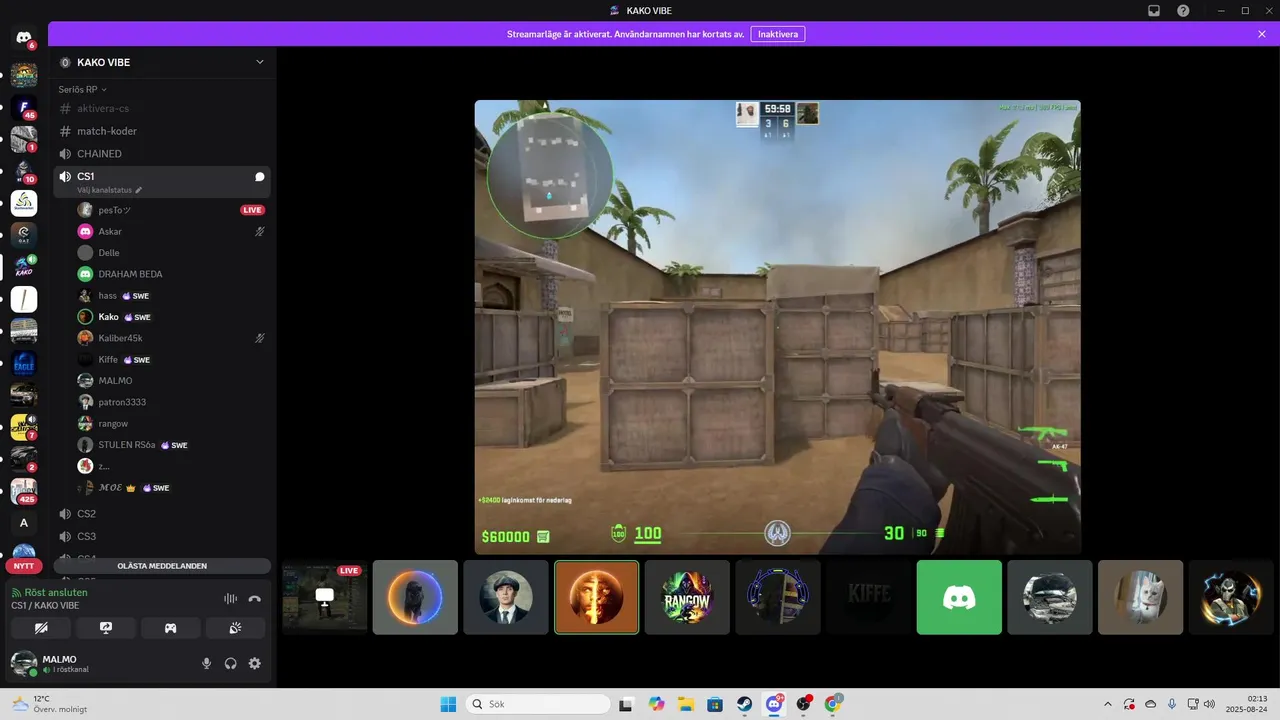
Task: Open File Explorer from the taskbar
Action: tap(686, 704)
